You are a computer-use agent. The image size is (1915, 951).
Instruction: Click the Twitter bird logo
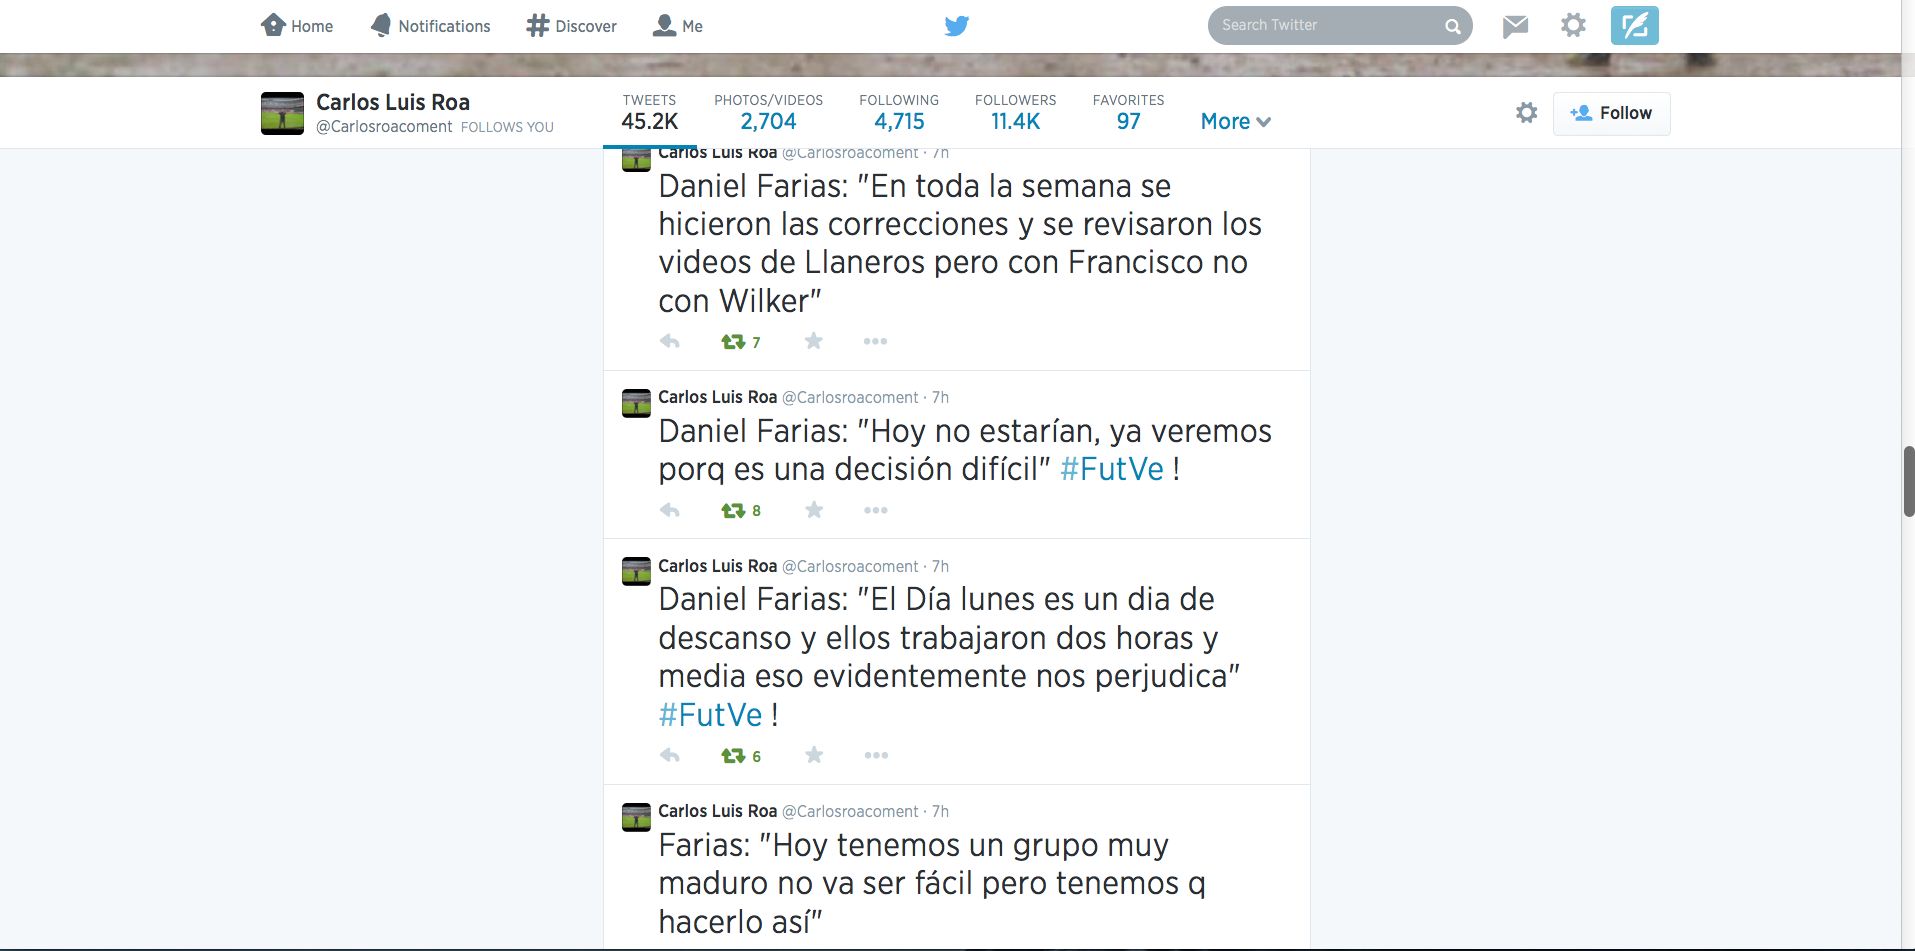pyautogui.click(x=957, y=26)
